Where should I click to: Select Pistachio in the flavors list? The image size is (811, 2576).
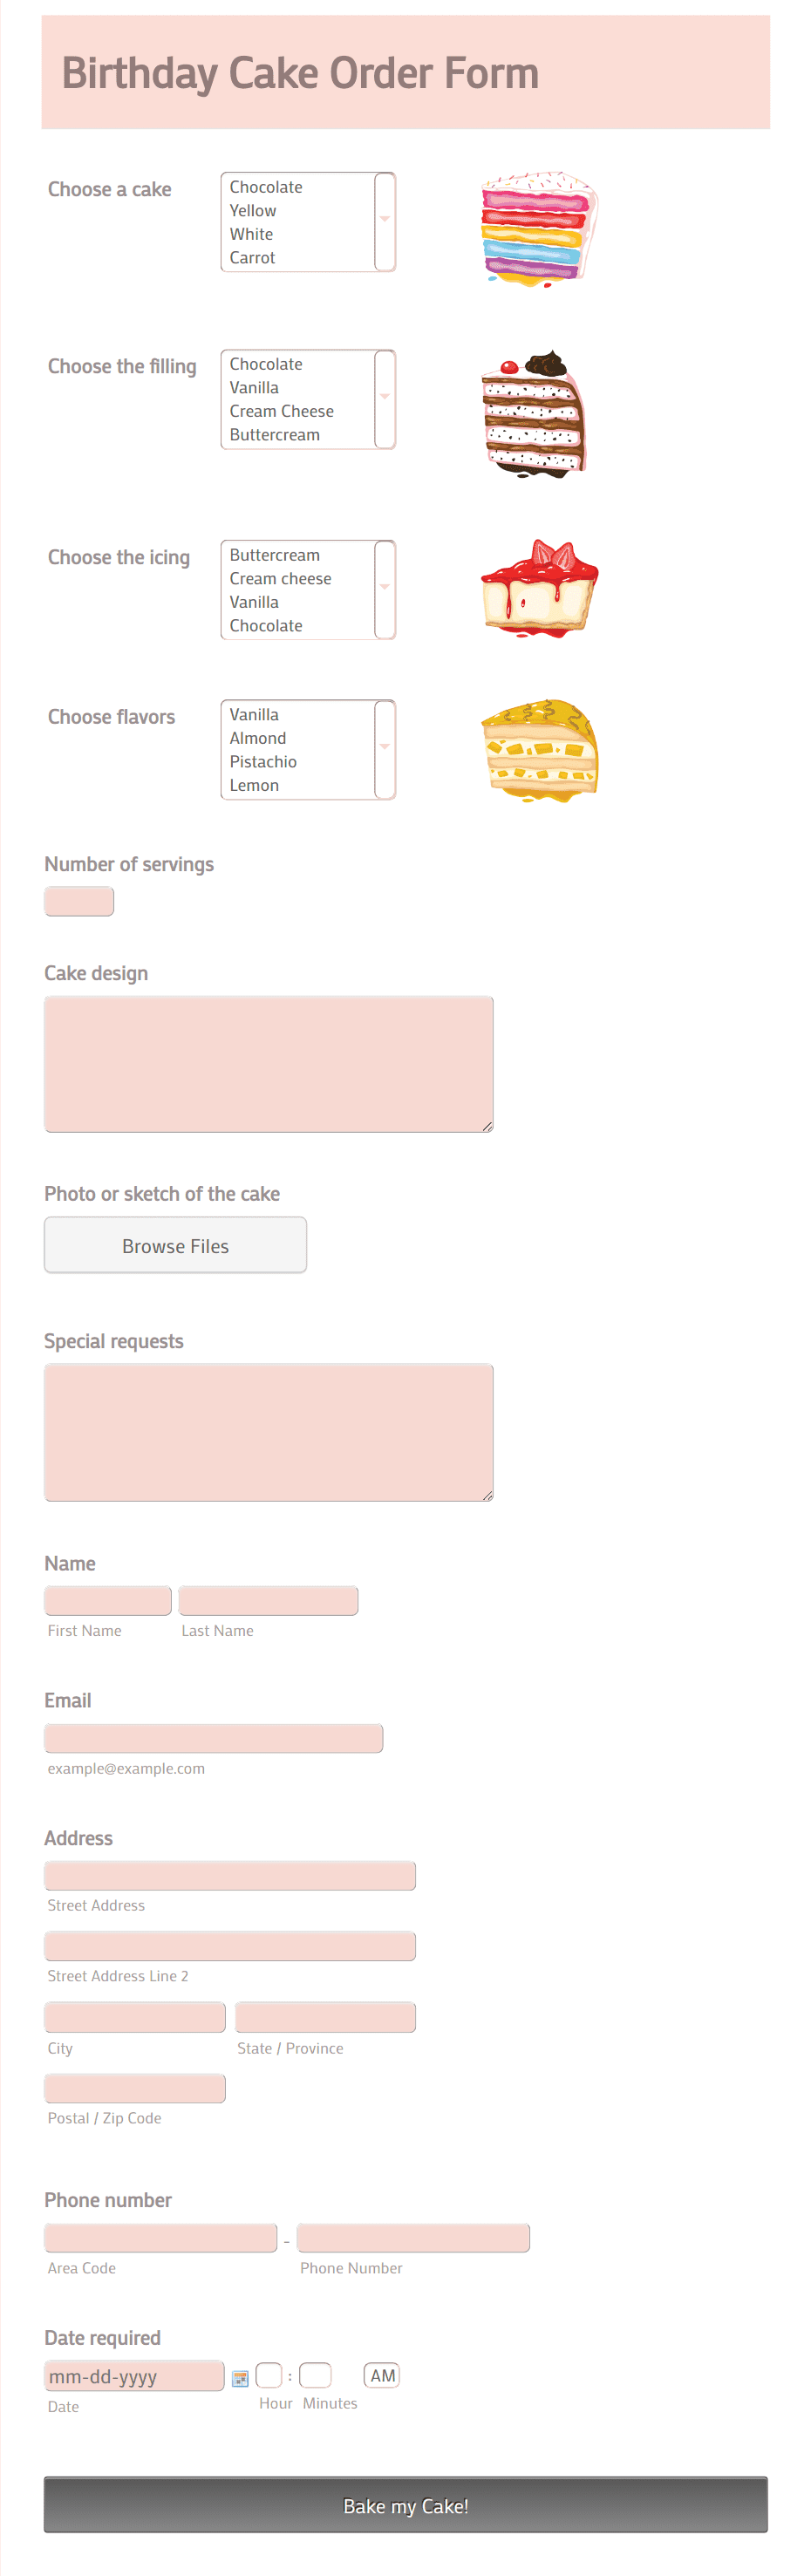point(263,761)
